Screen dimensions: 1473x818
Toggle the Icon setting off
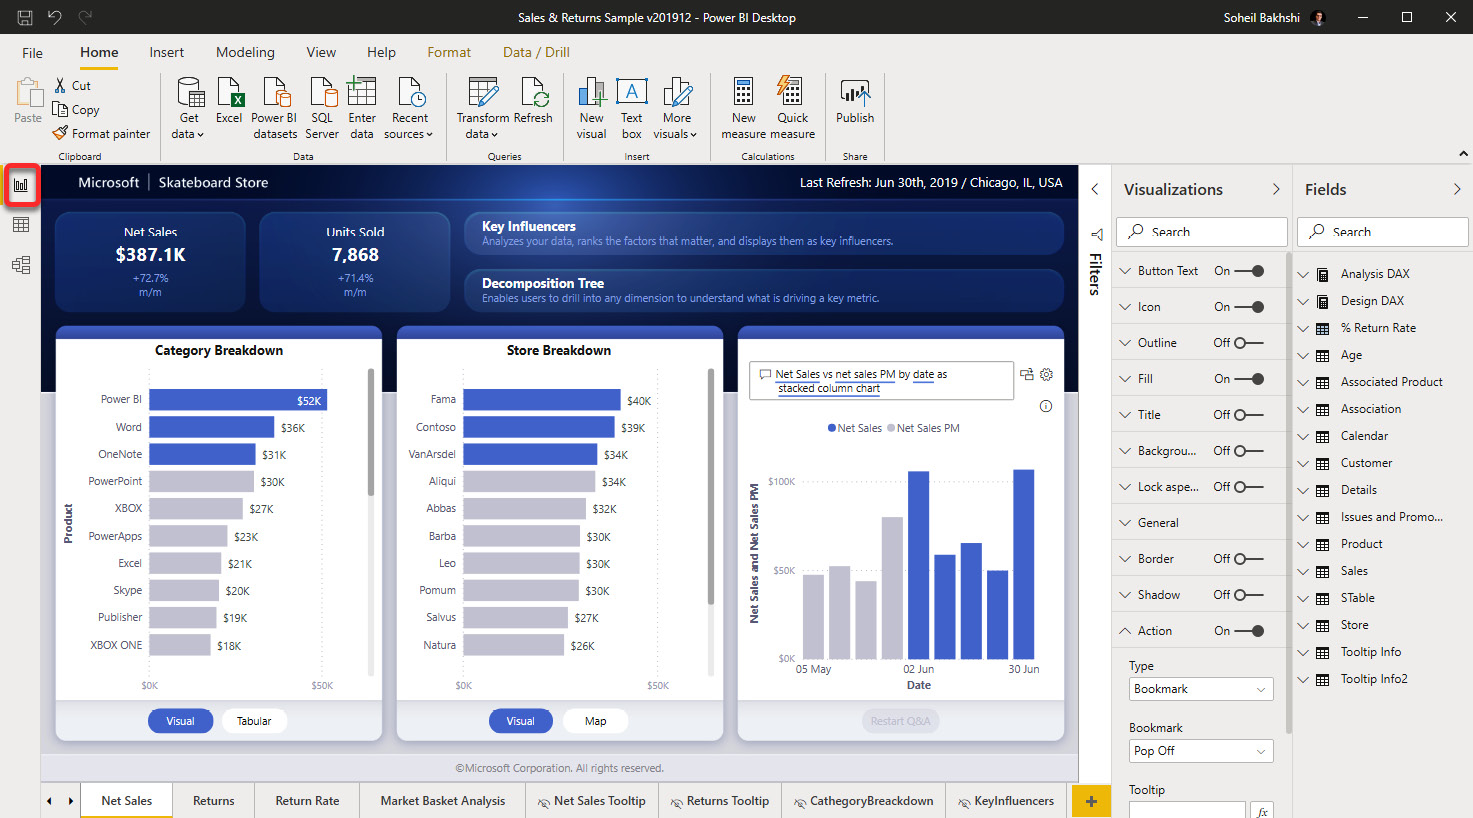[x=1249, y=307]
